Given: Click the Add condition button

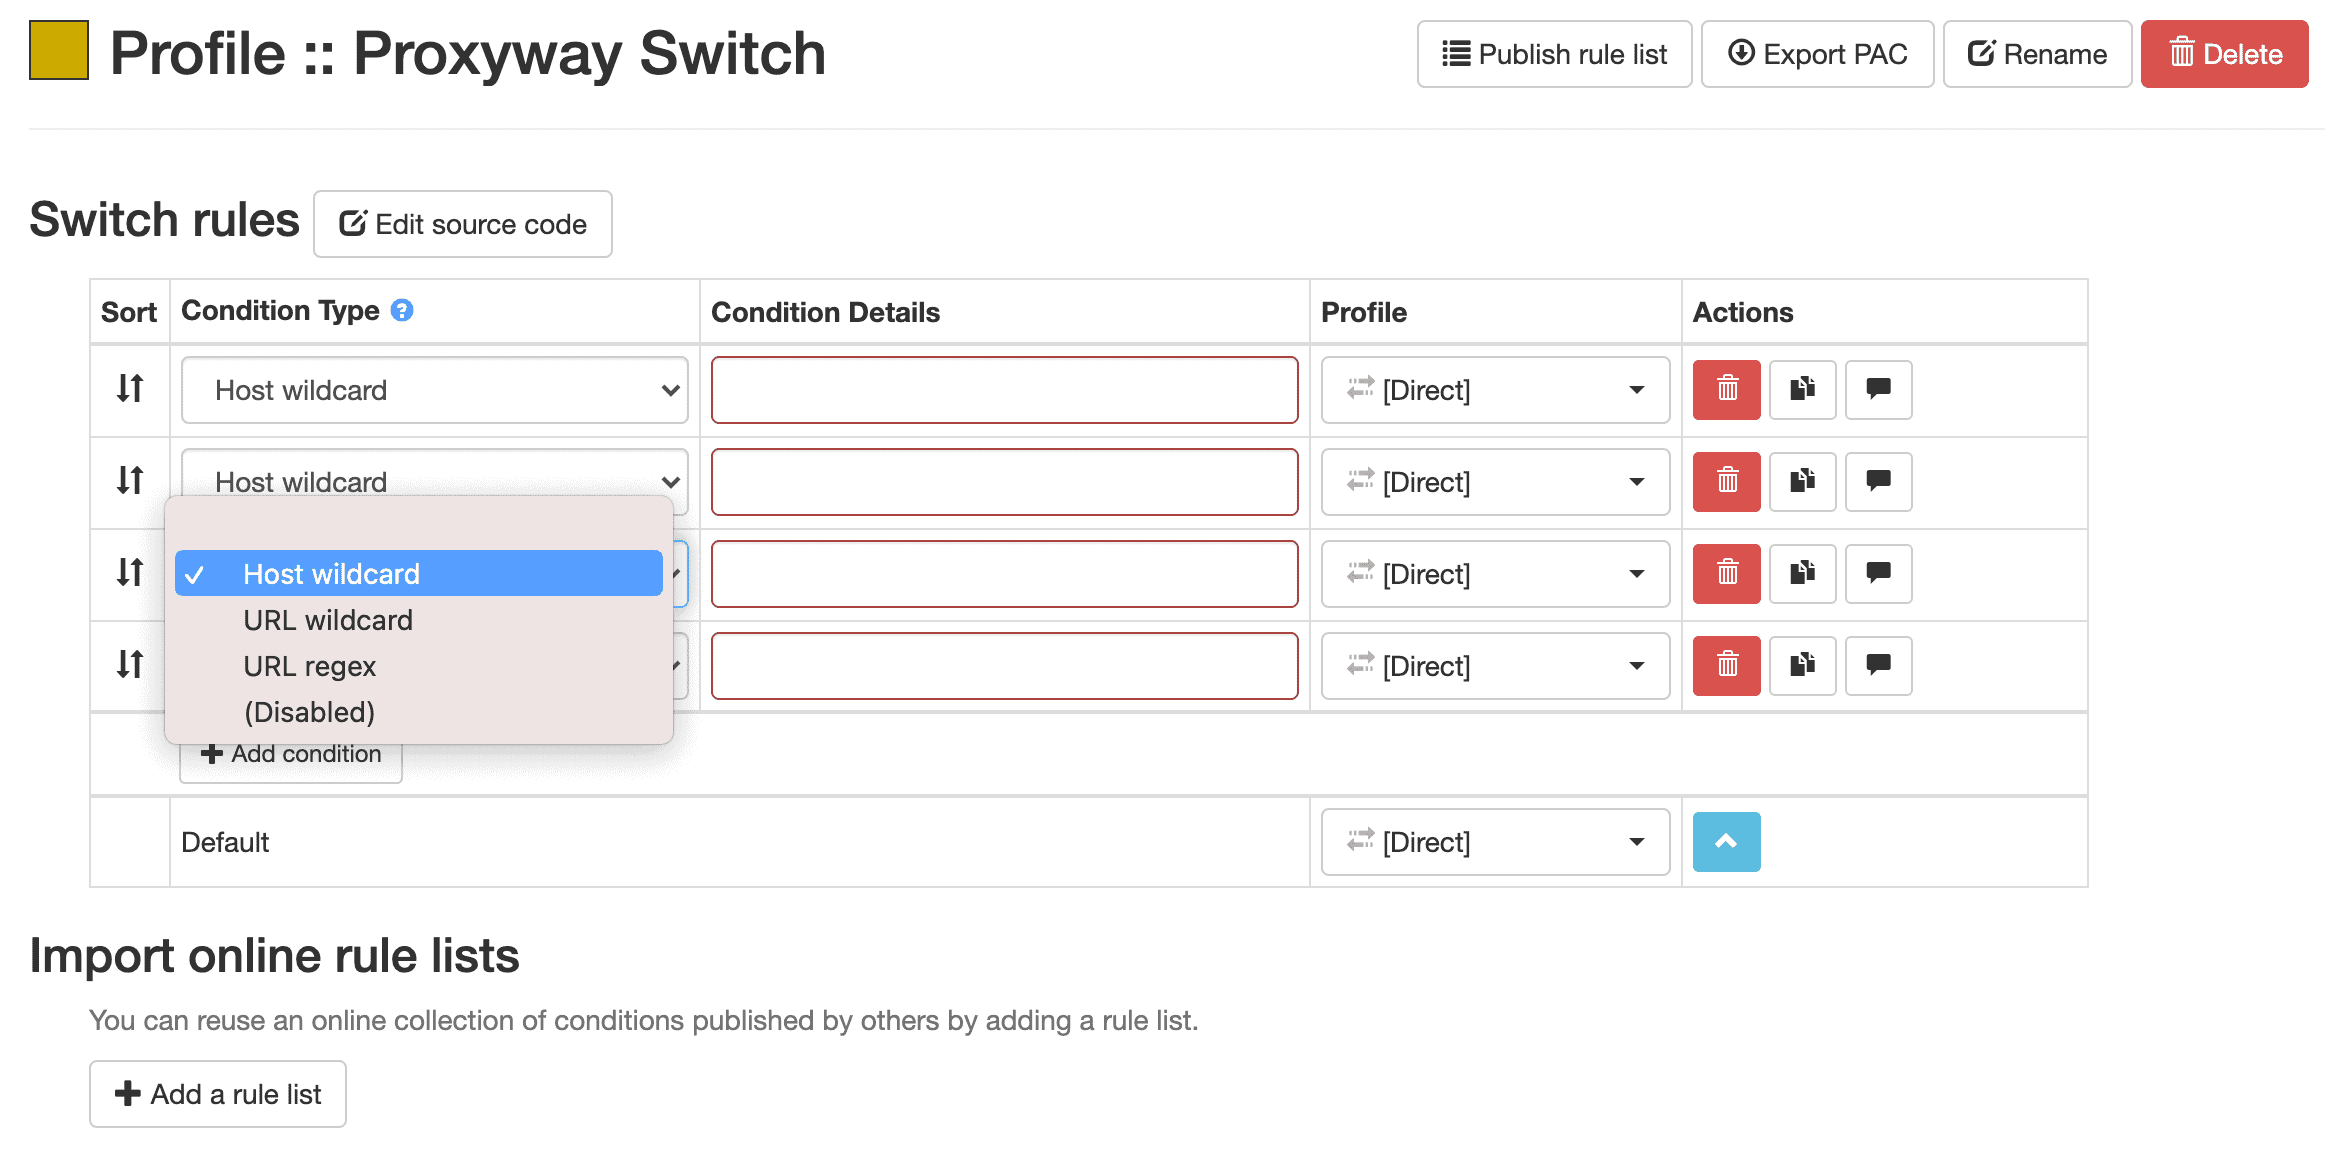Looking at the screenshot, I should tap(291, 762).
